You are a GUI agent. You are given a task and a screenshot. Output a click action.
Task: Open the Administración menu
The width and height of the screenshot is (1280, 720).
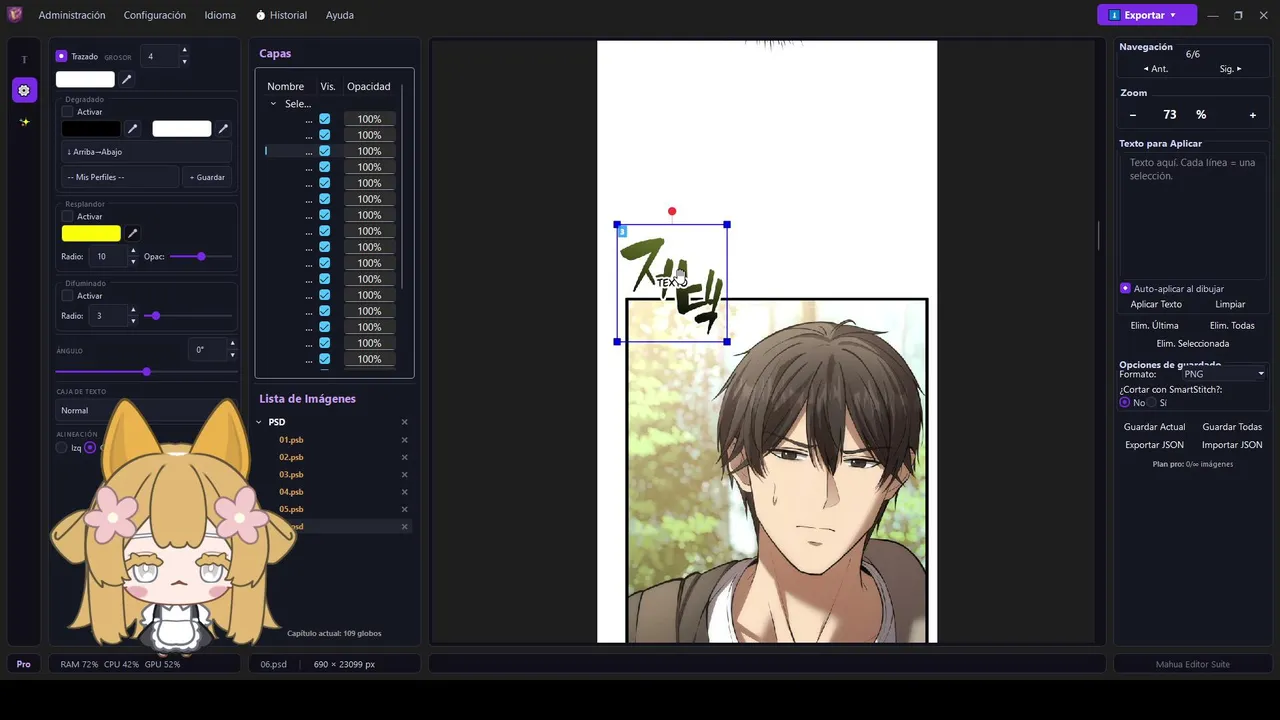(72, 15)
